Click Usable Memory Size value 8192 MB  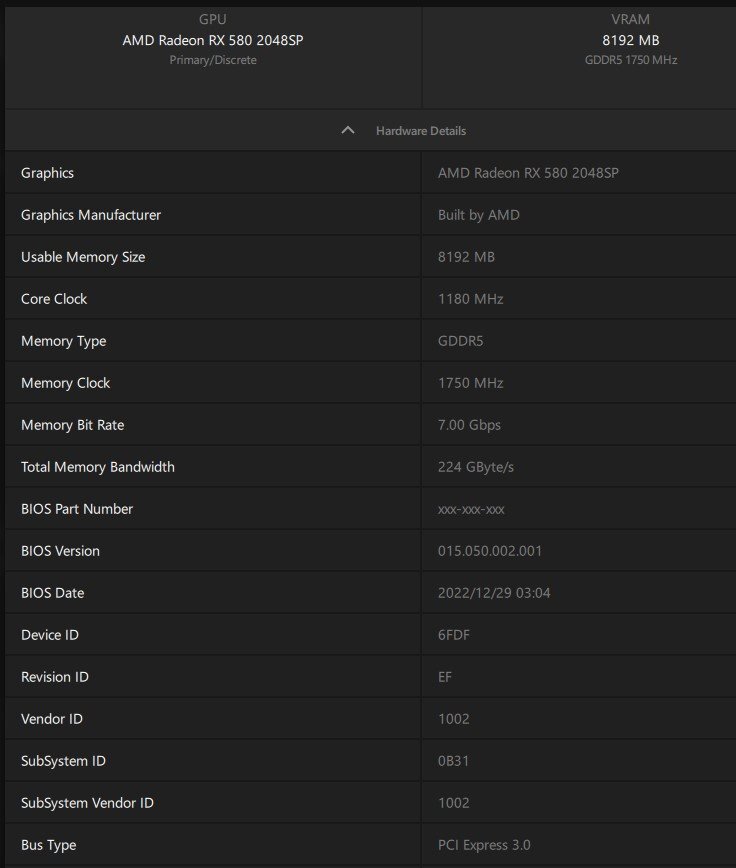467,257
